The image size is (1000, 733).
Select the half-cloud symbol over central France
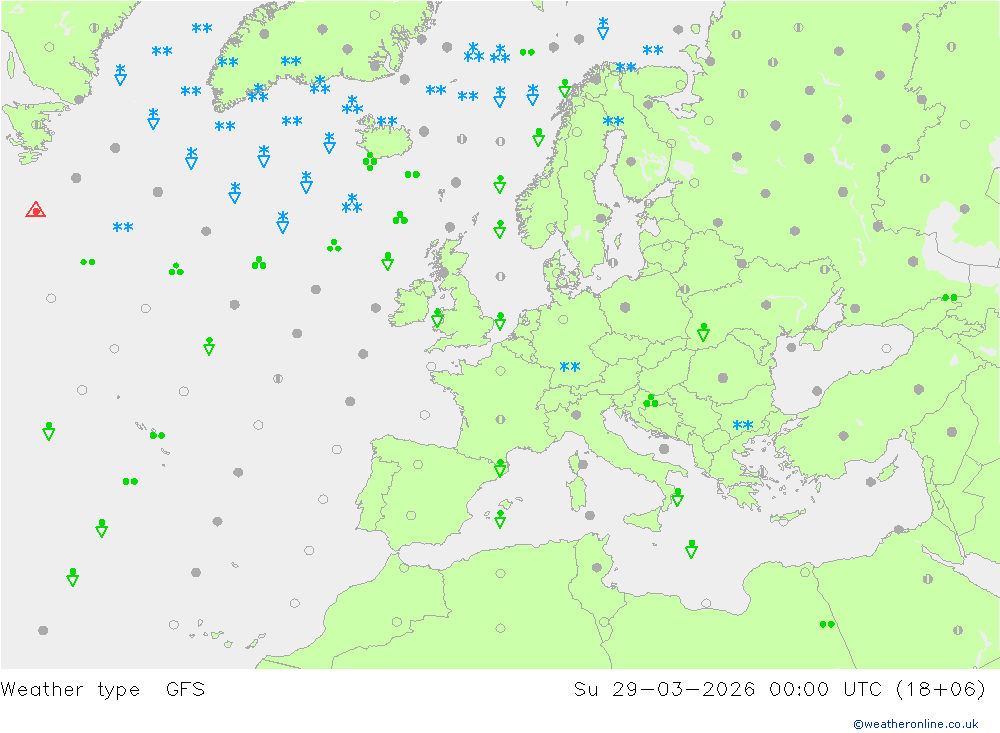click(501, 419)
